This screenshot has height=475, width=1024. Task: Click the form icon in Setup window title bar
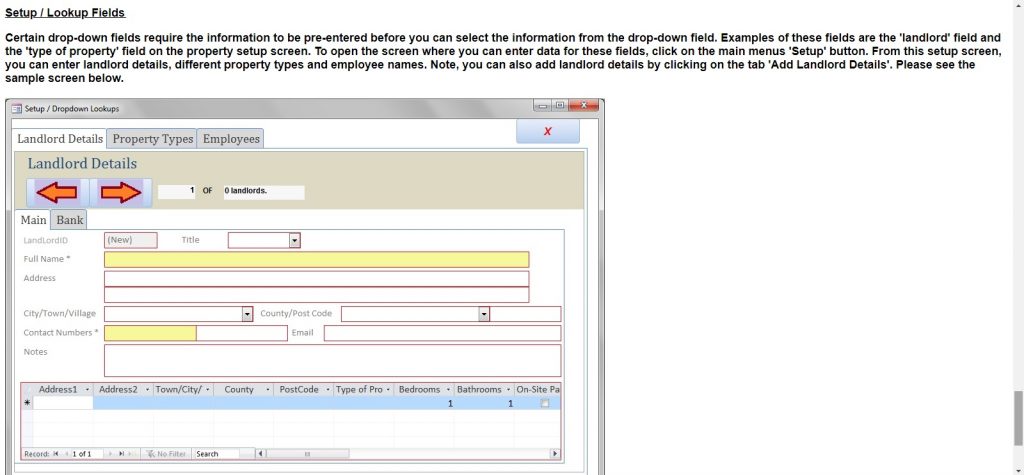click(16, 108)
